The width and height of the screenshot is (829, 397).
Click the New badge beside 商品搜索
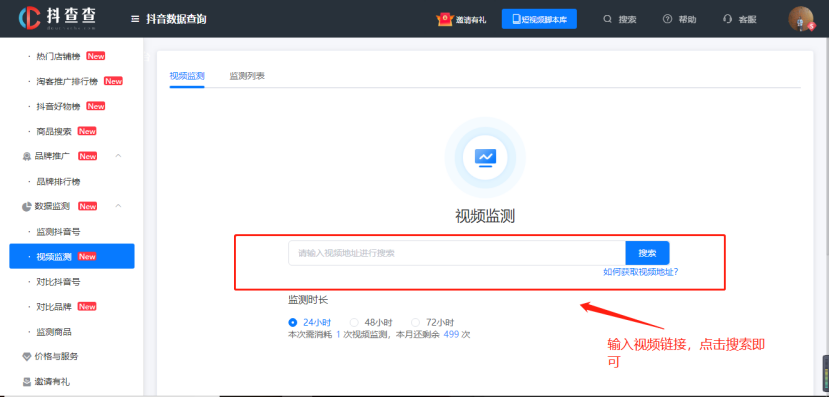[x=87, y=131]
